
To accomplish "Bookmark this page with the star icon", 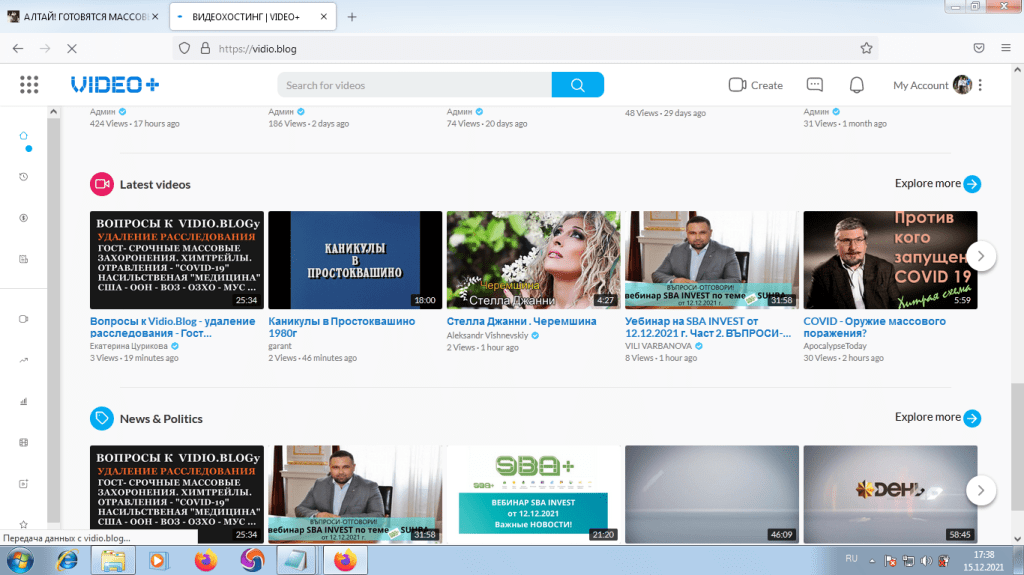I will coord(866,48).
